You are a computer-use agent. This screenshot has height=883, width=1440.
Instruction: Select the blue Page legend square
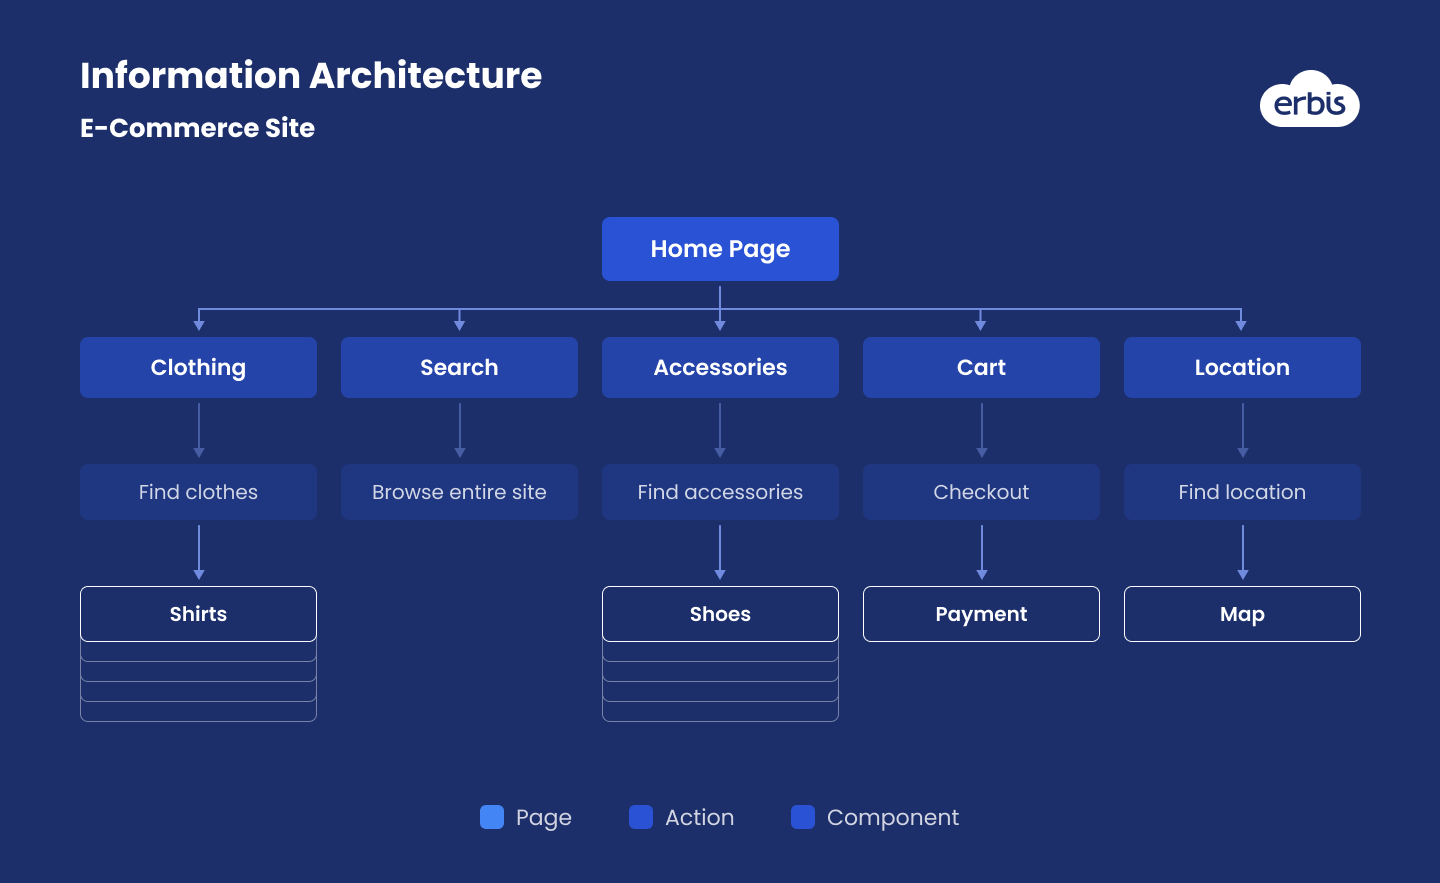[x=492, y=817]
